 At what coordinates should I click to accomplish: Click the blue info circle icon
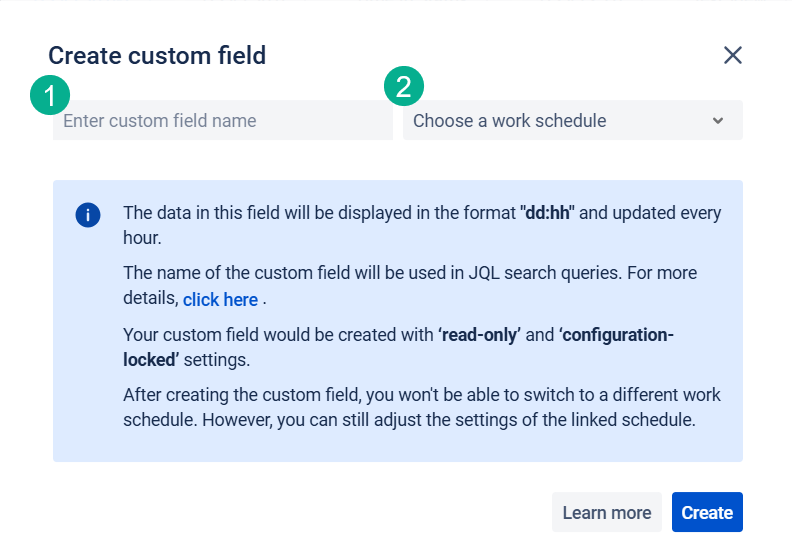pyautogui.click(x=88, y=215)
